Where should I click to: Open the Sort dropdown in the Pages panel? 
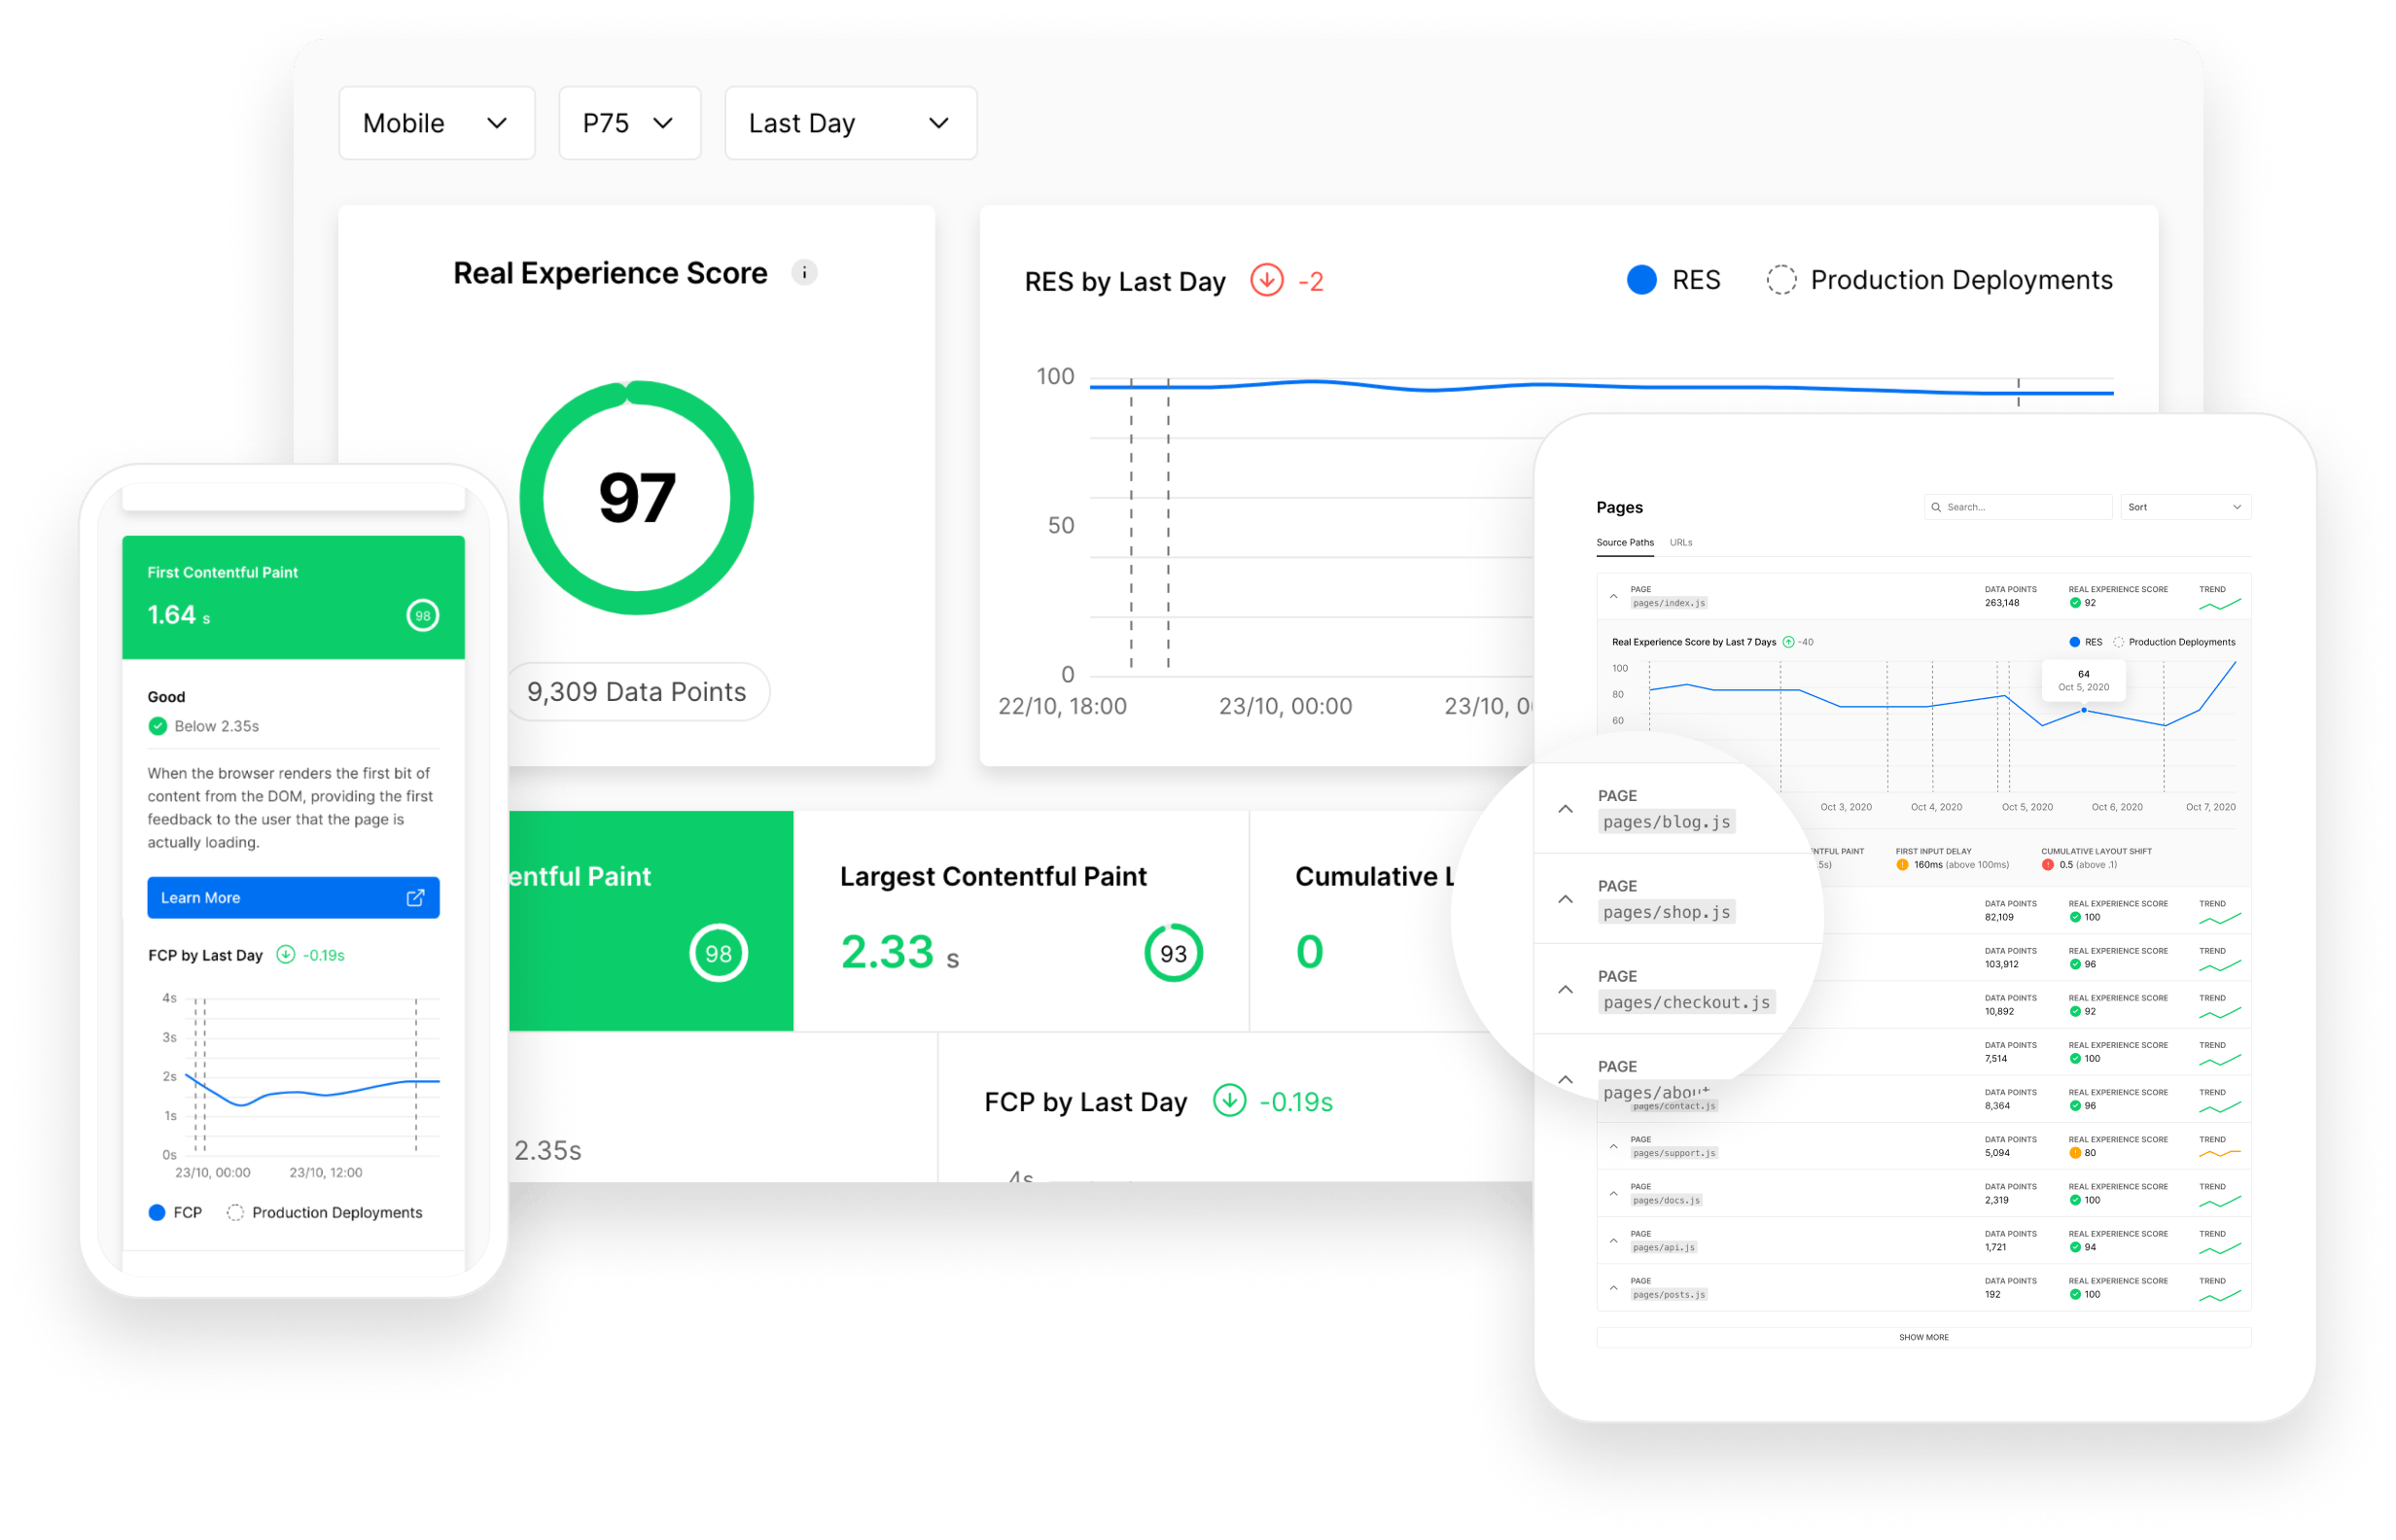click(2185, 507)
